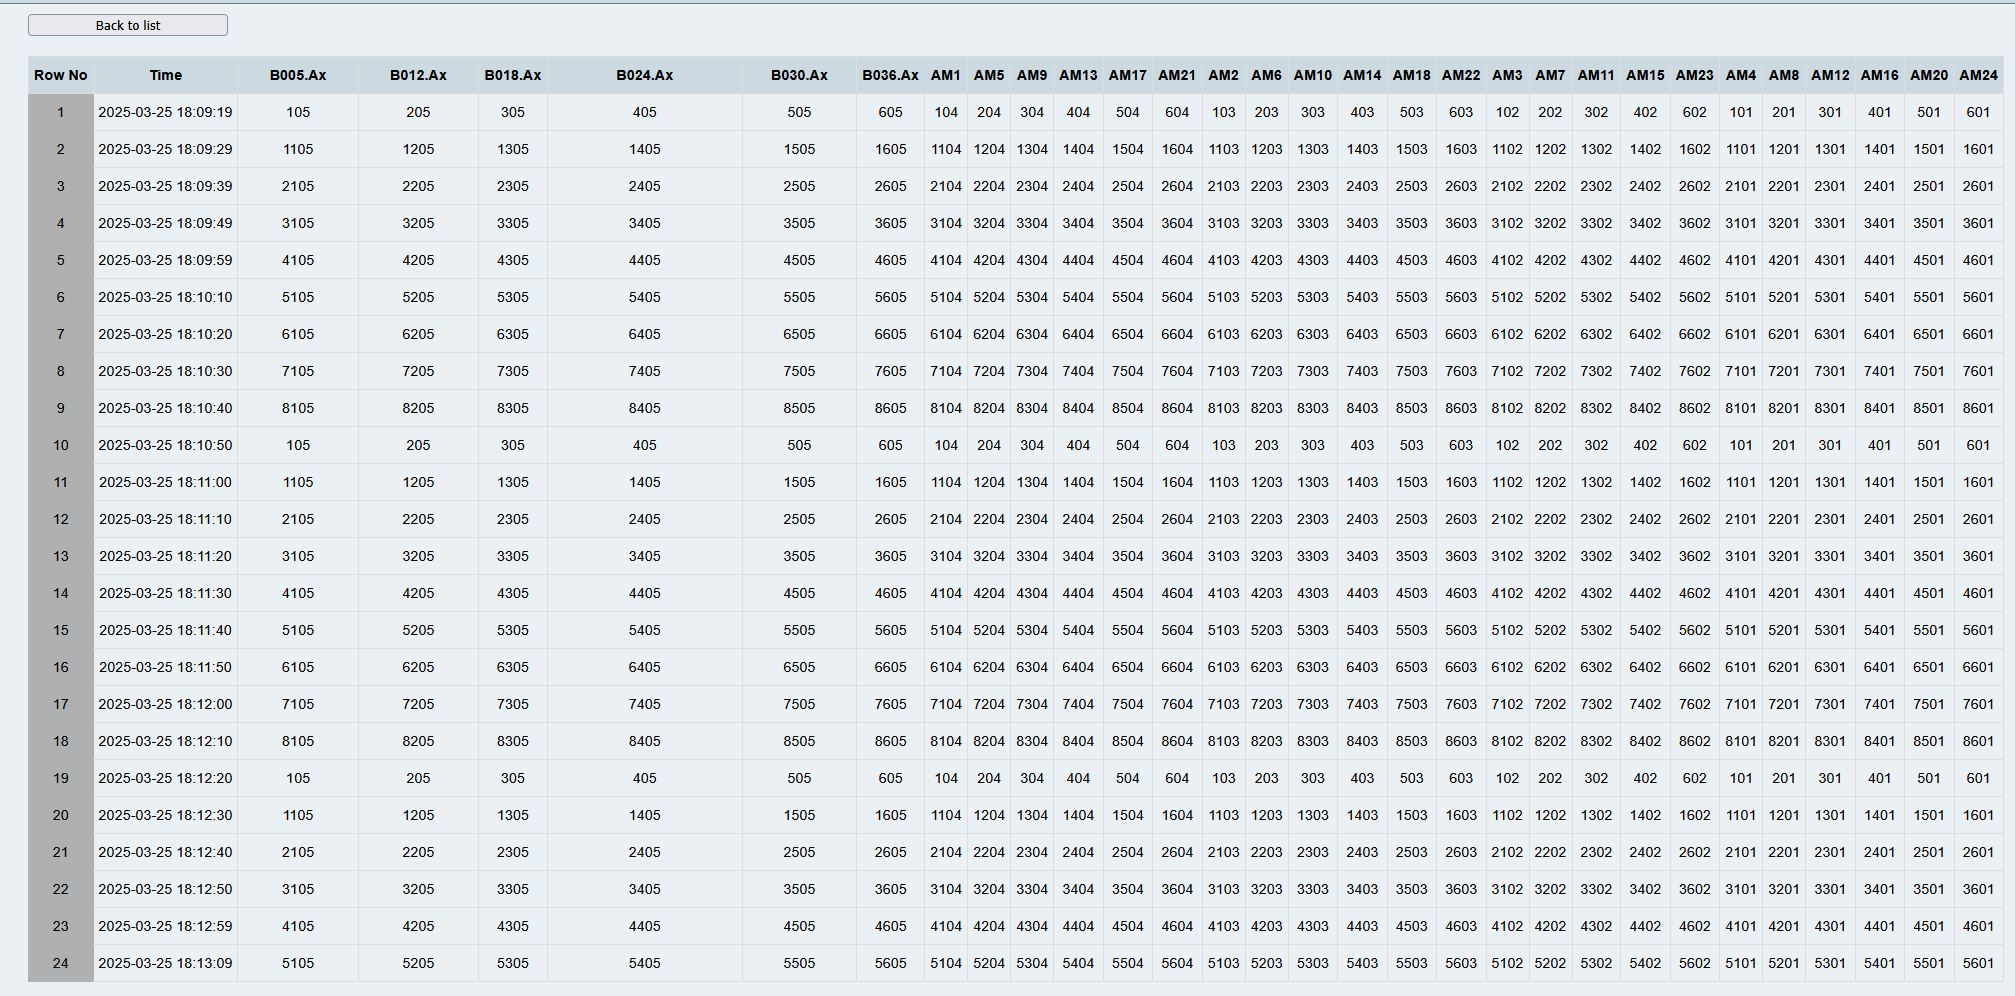Select the AM24 column header
The height and width of the screenshot is (996, 2015).
click(1978, 75)
